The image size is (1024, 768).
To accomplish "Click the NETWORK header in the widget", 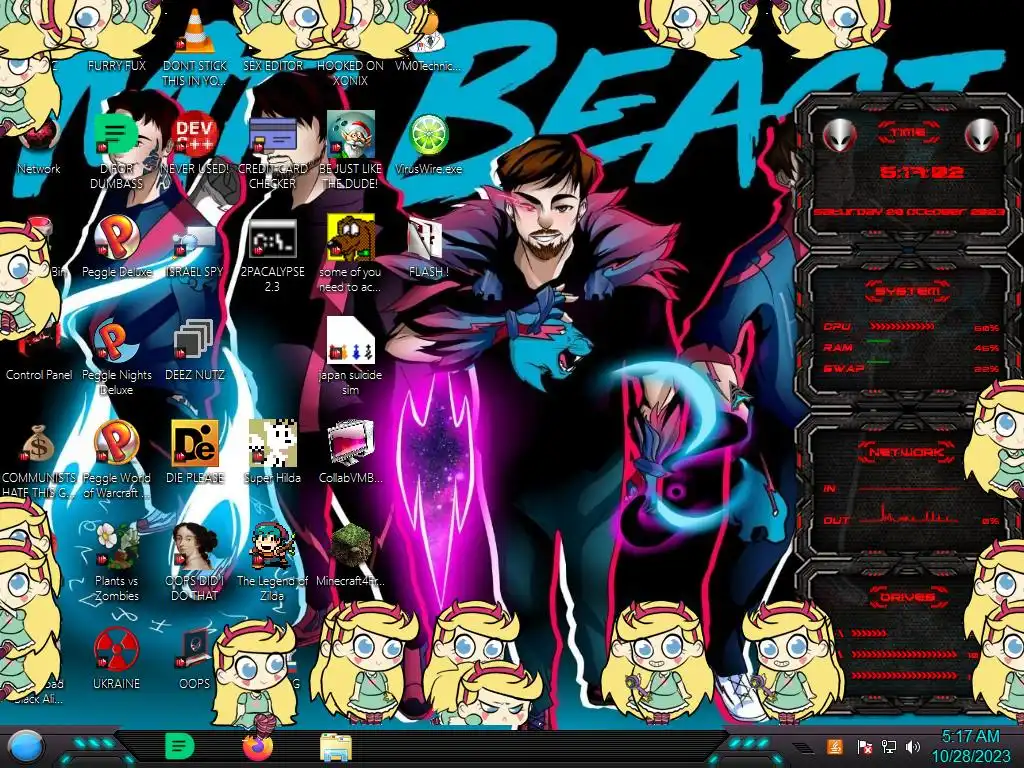I will click(x=908, y=452).
